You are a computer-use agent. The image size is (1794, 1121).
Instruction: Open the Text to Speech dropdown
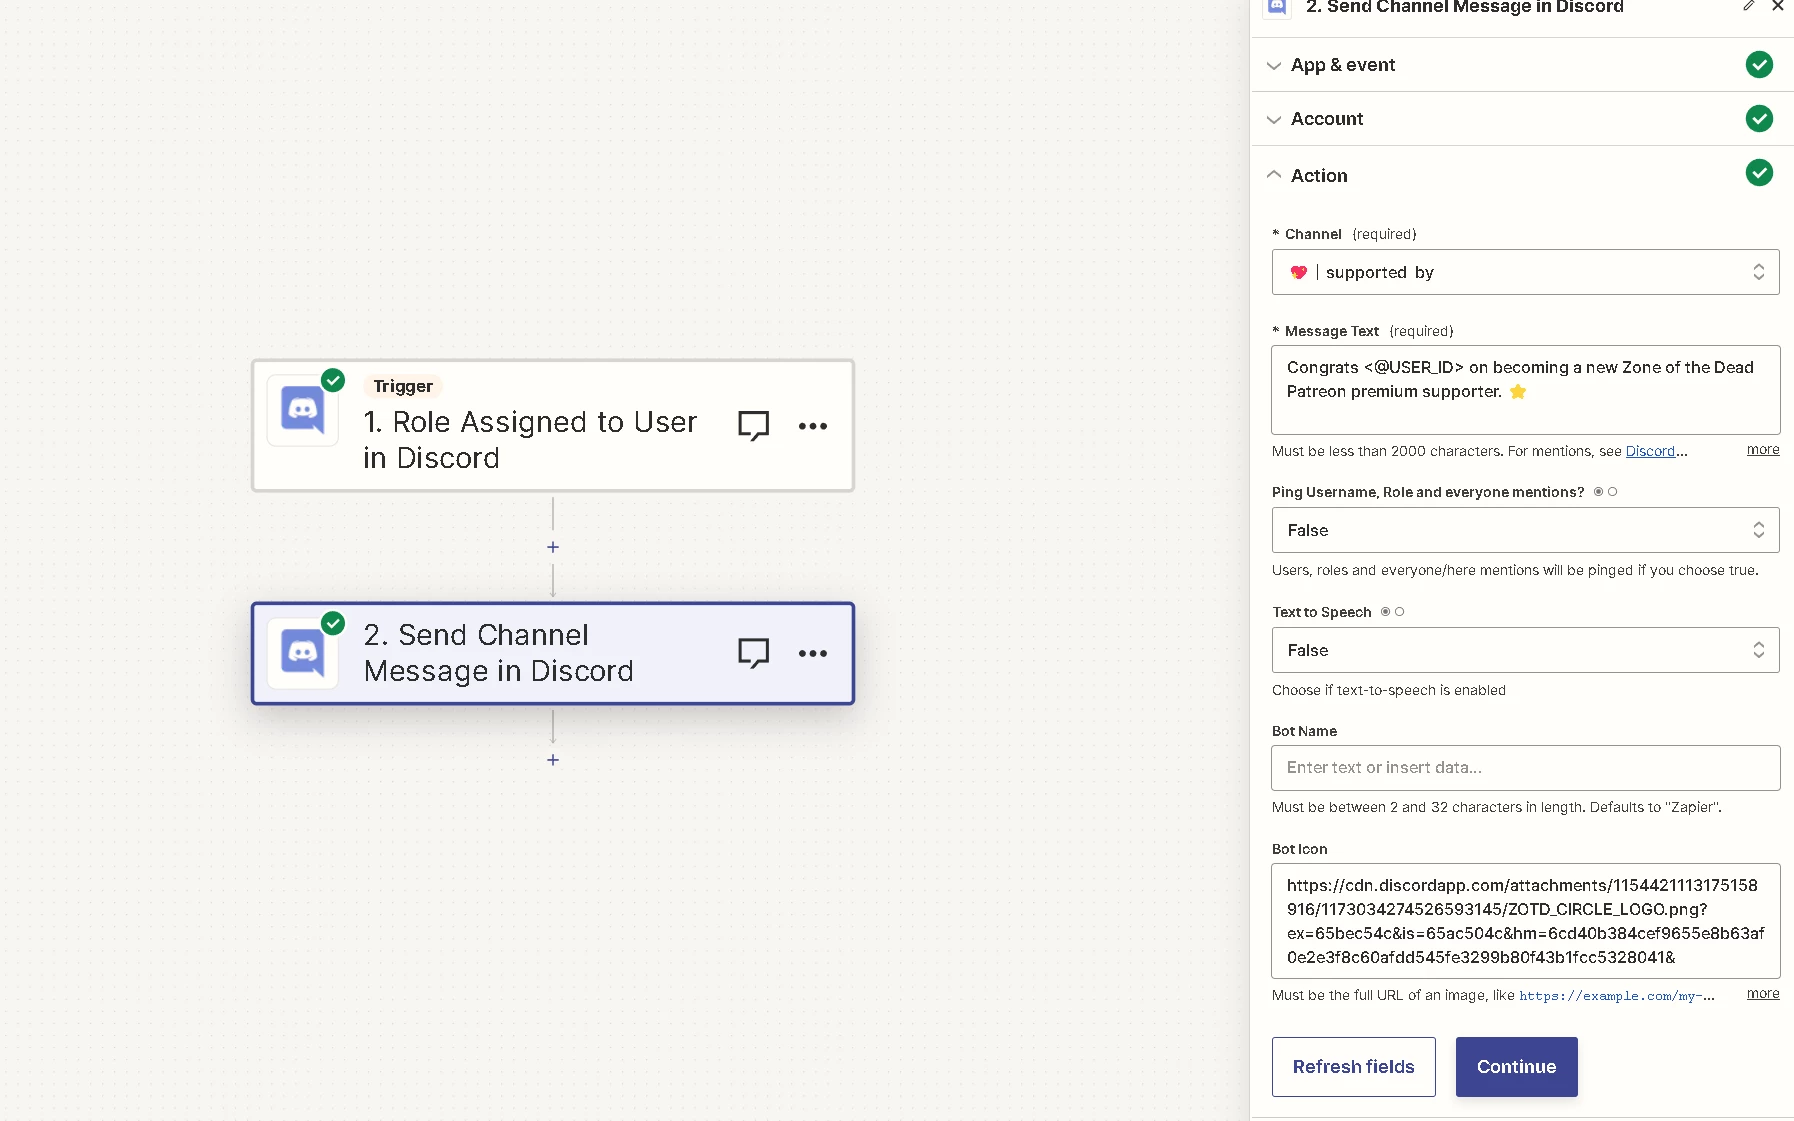pos(1525,650)
